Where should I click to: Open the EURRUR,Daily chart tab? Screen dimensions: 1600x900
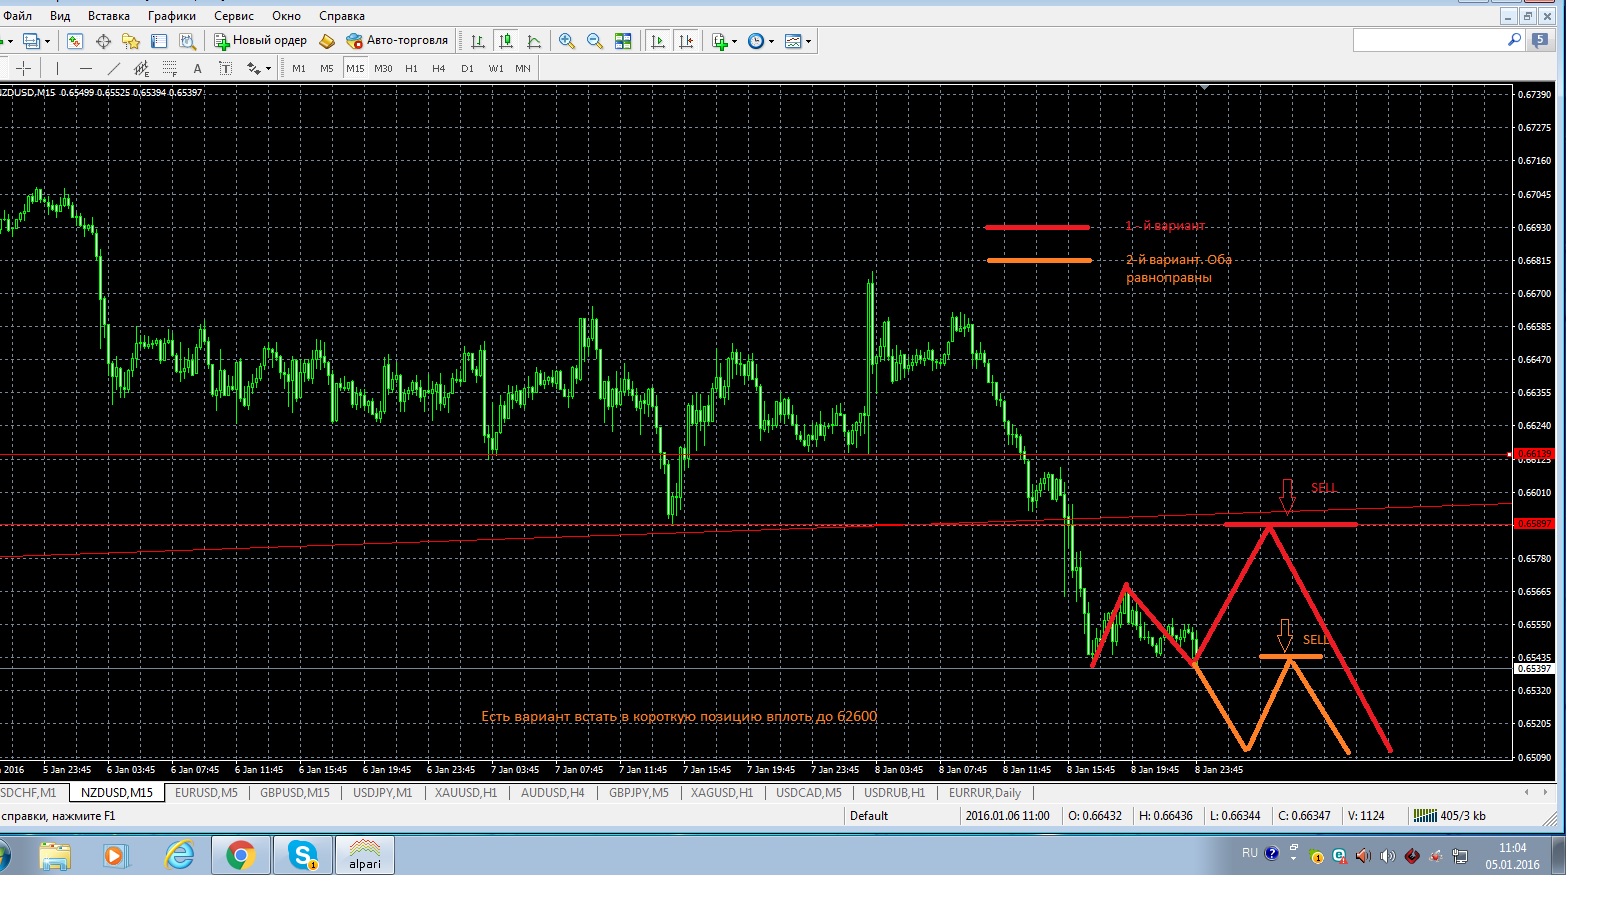click(x=985, y=793)
